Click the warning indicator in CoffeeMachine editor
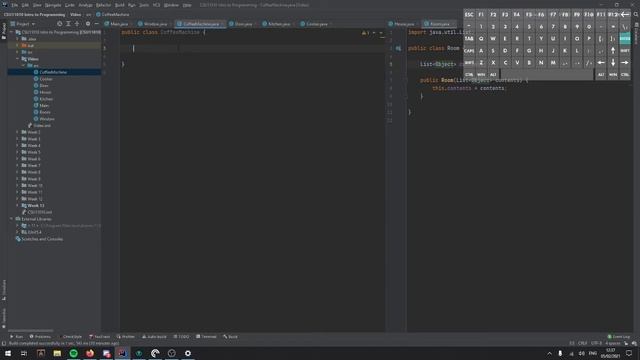 [365, 33]
